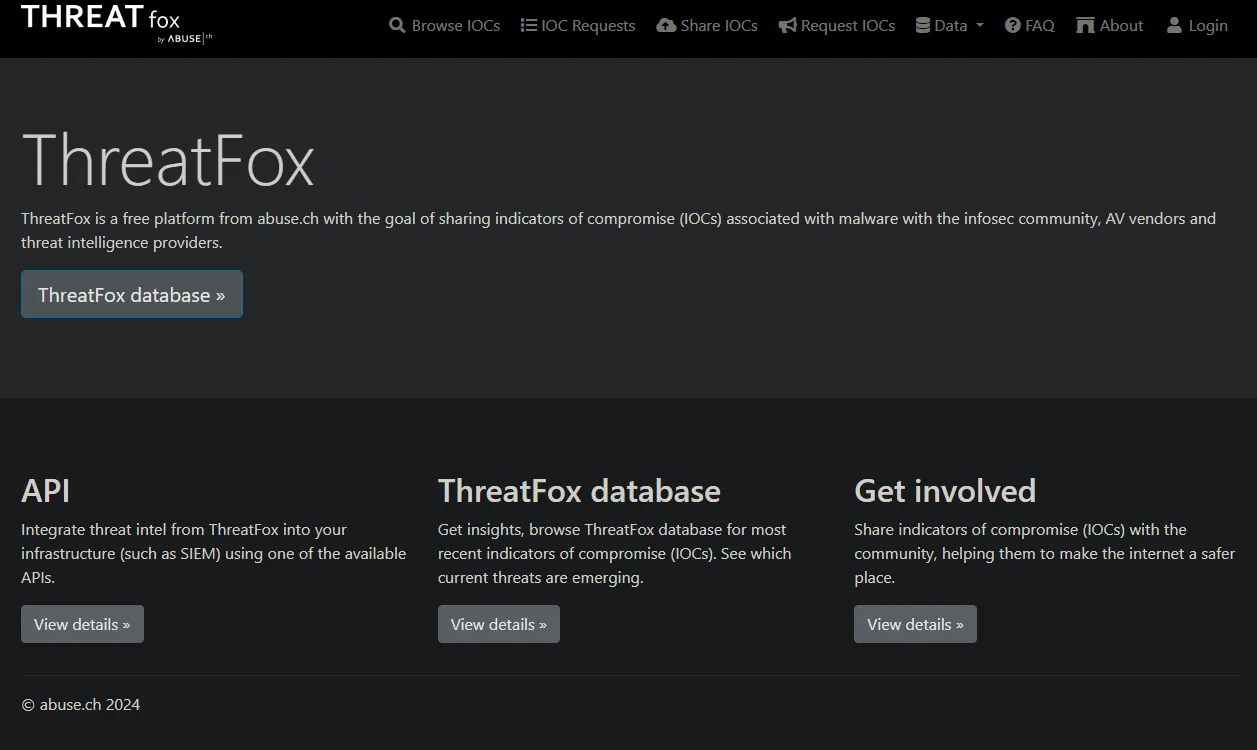Click the cloud upload icon for Share IOCs

coord(666,26)
